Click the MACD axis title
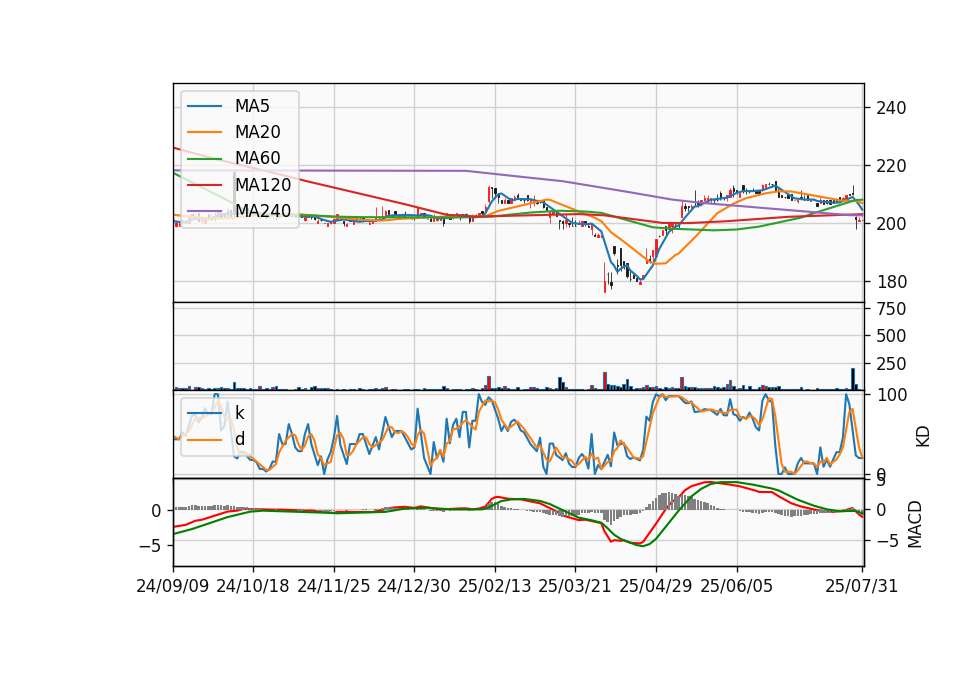The image size is (960, 690). click(x=915, y=525)
